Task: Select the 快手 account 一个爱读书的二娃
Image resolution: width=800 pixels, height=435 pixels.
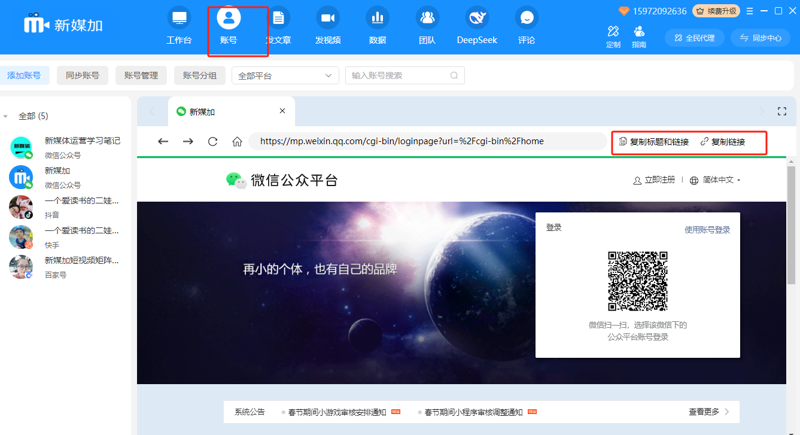Action: click(65, 237)
